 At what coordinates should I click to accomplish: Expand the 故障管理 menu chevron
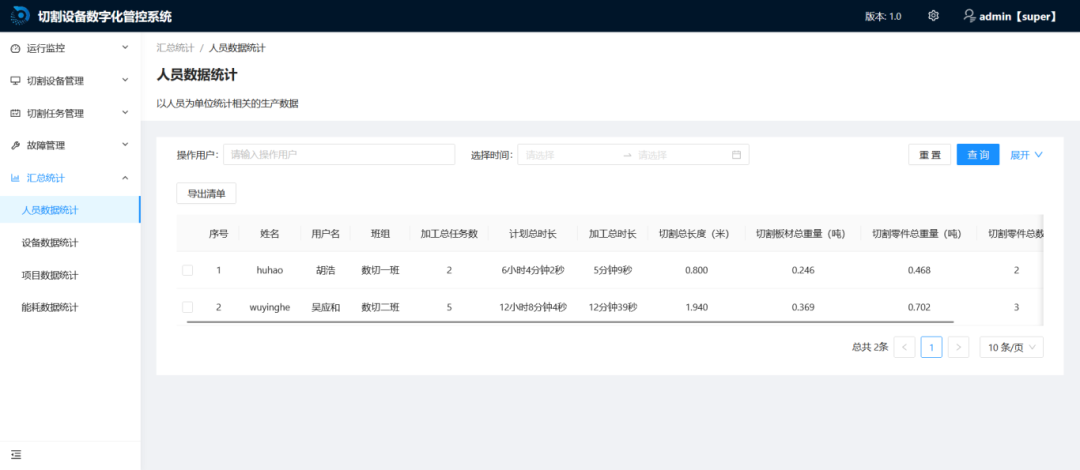tap(125, 145)
